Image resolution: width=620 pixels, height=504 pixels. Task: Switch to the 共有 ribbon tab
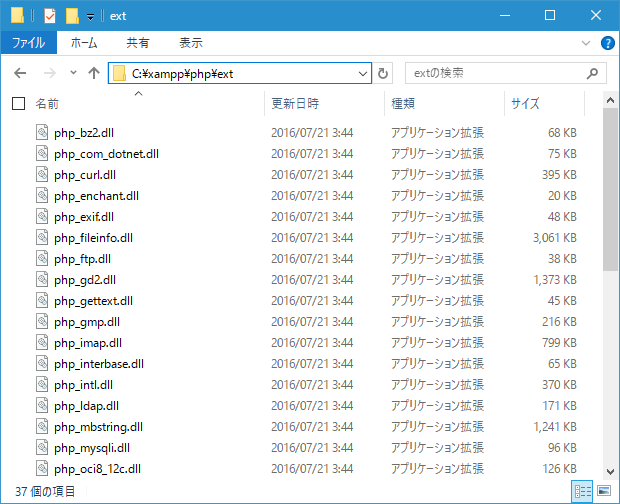138,43
